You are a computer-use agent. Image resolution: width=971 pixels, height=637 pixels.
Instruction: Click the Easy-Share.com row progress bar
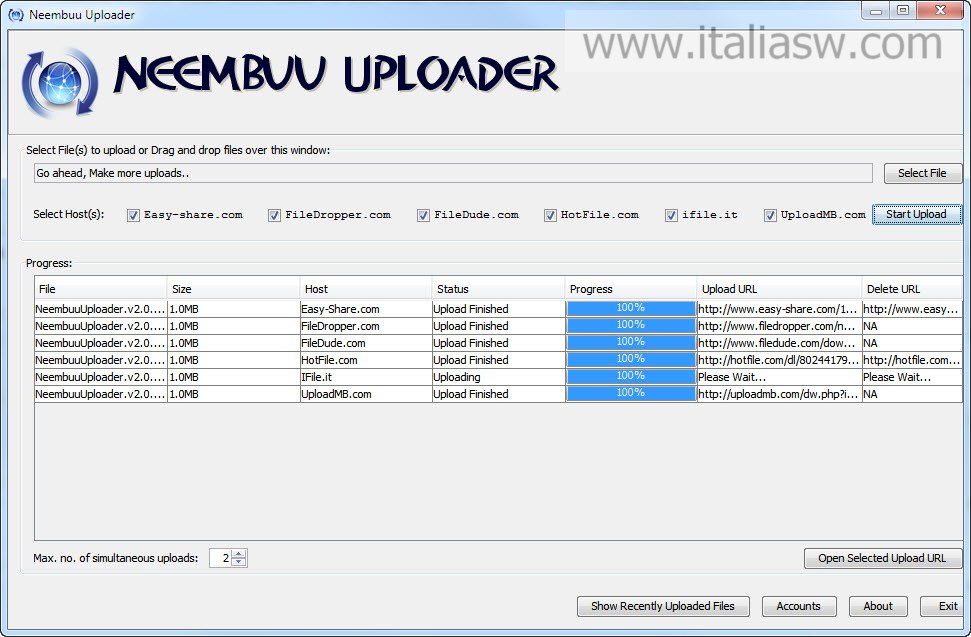tap(631, 308)
